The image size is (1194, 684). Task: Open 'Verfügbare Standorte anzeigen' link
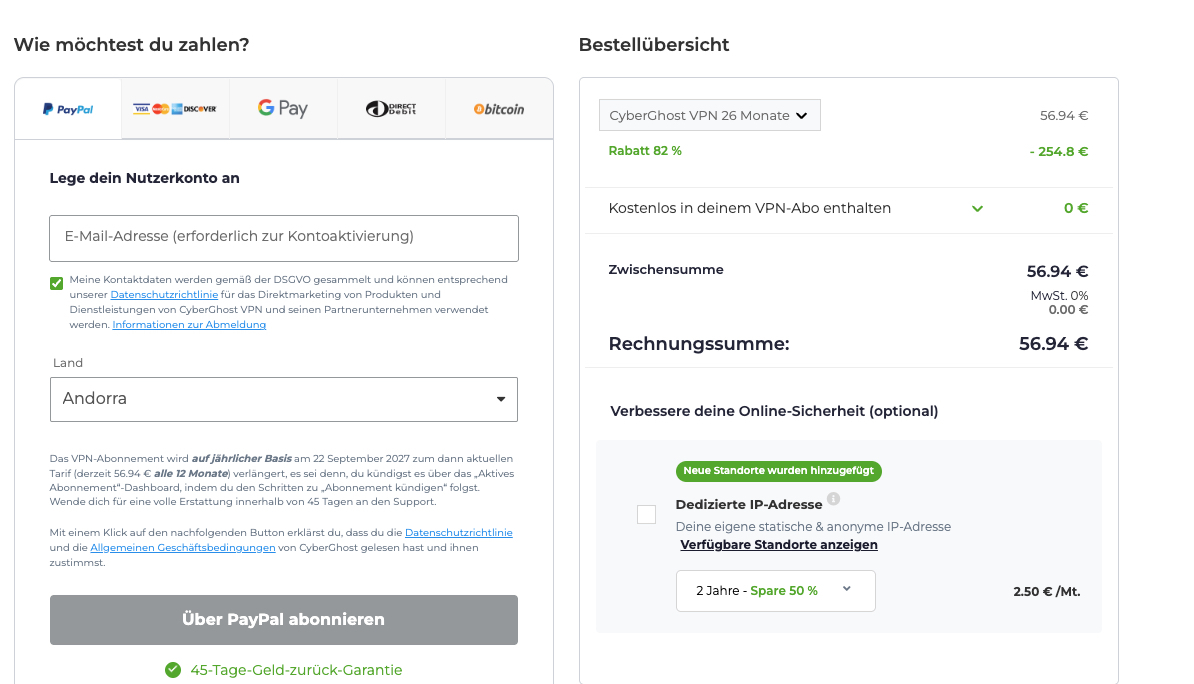[779, 545]
